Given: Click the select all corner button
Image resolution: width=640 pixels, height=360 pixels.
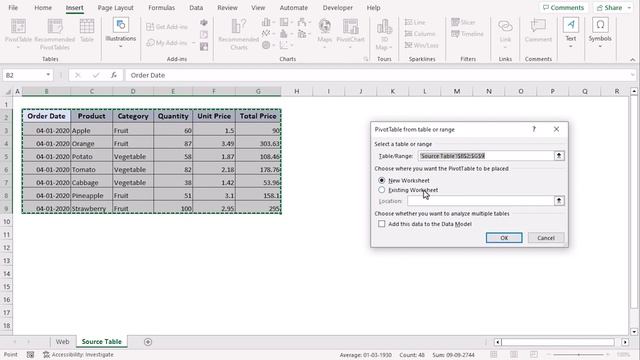Looking at the screenshot, I should point(8,91).
